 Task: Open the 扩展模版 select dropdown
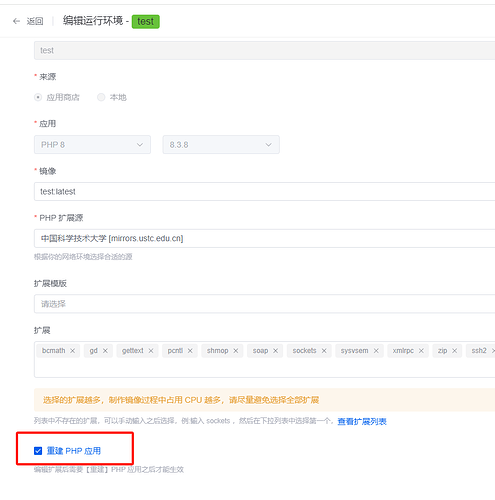click(x=264, y=304)
